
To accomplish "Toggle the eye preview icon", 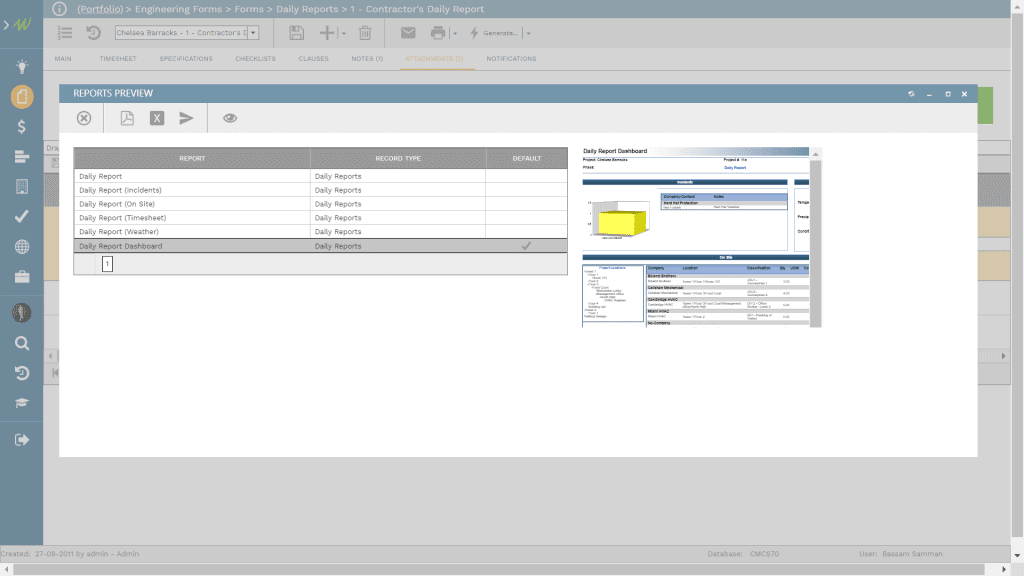I will click(x=230, y=118).
